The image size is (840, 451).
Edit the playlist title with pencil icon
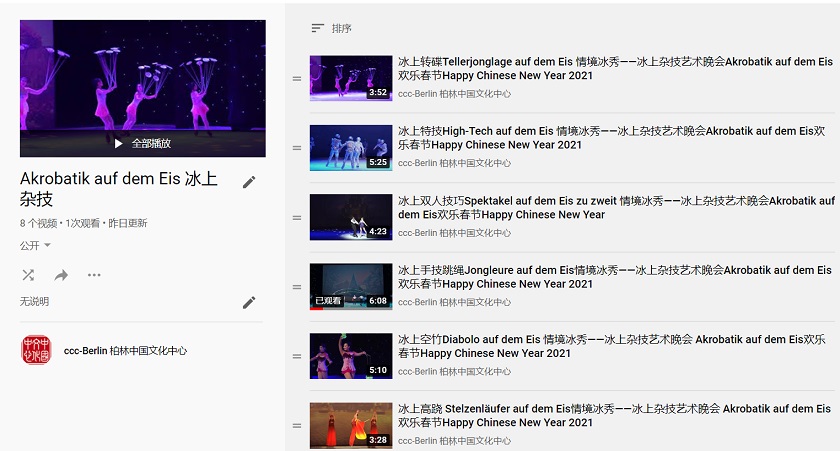click(249, 182)
